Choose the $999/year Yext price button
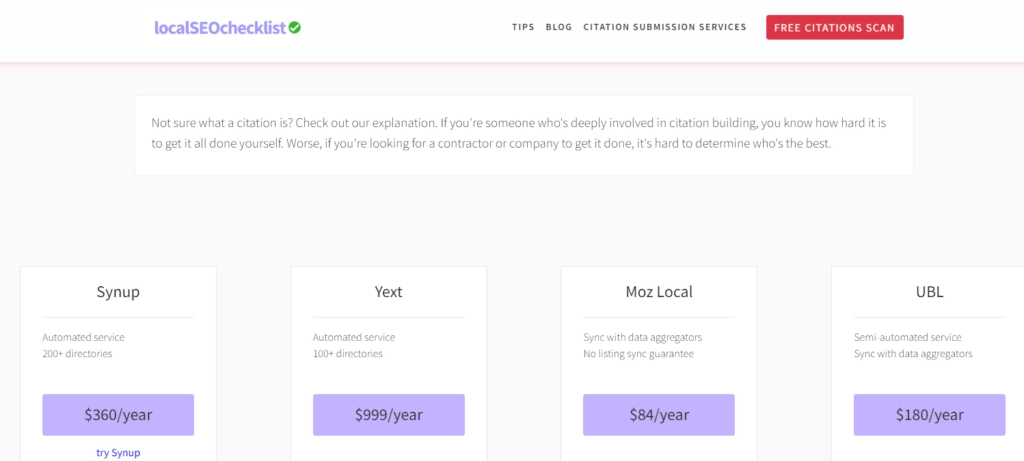 tap(388, 414)
